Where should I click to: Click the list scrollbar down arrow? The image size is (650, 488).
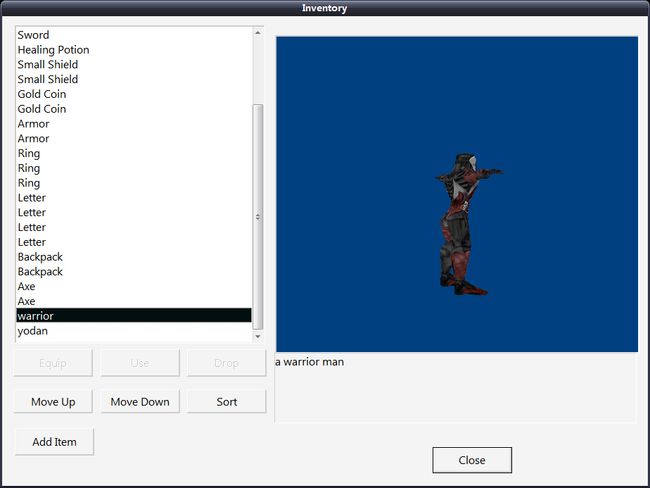pos(258,336)
